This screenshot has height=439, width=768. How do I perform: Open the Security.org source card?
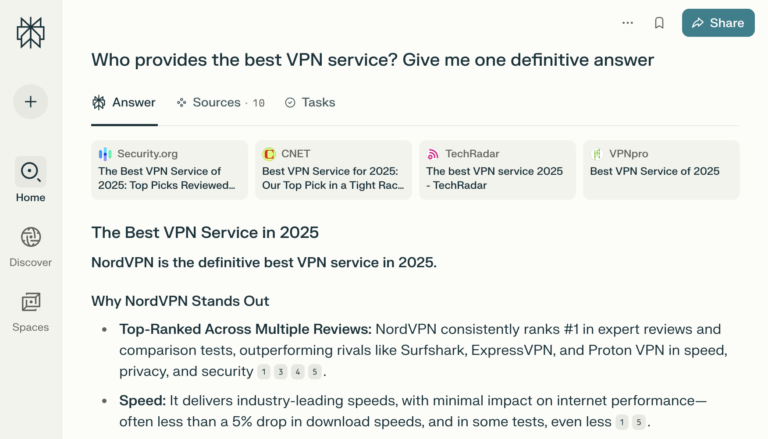coord(169,170)
